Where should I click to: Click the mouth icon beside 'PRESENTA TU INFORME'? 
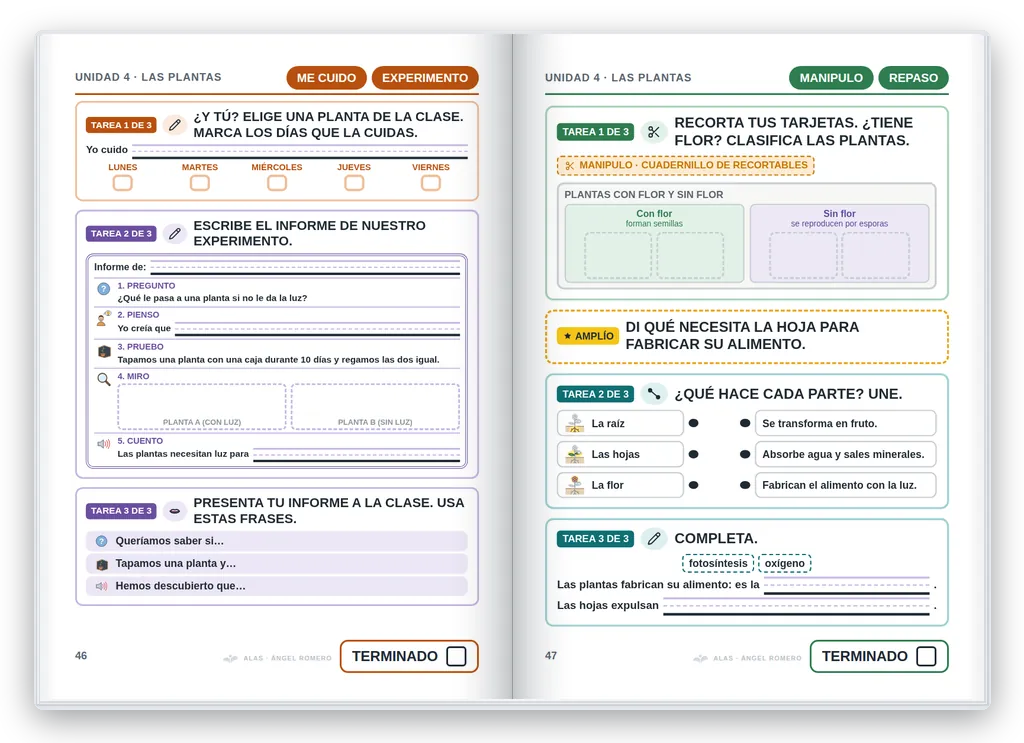(174, 511)
